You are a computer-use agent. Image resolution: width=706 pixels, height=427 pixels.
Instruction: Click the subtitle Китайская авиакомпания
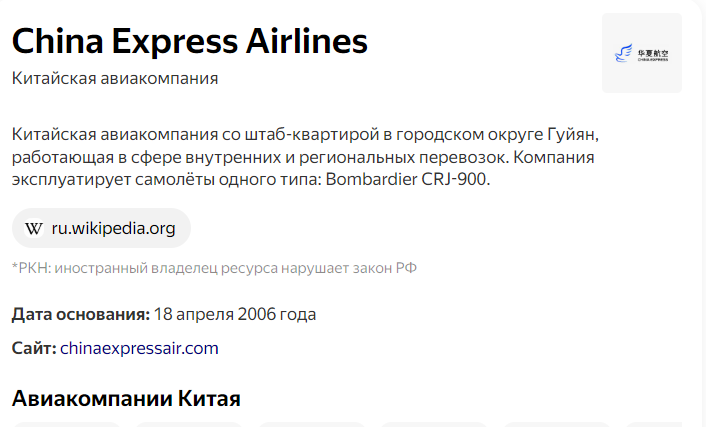(115, 78)
